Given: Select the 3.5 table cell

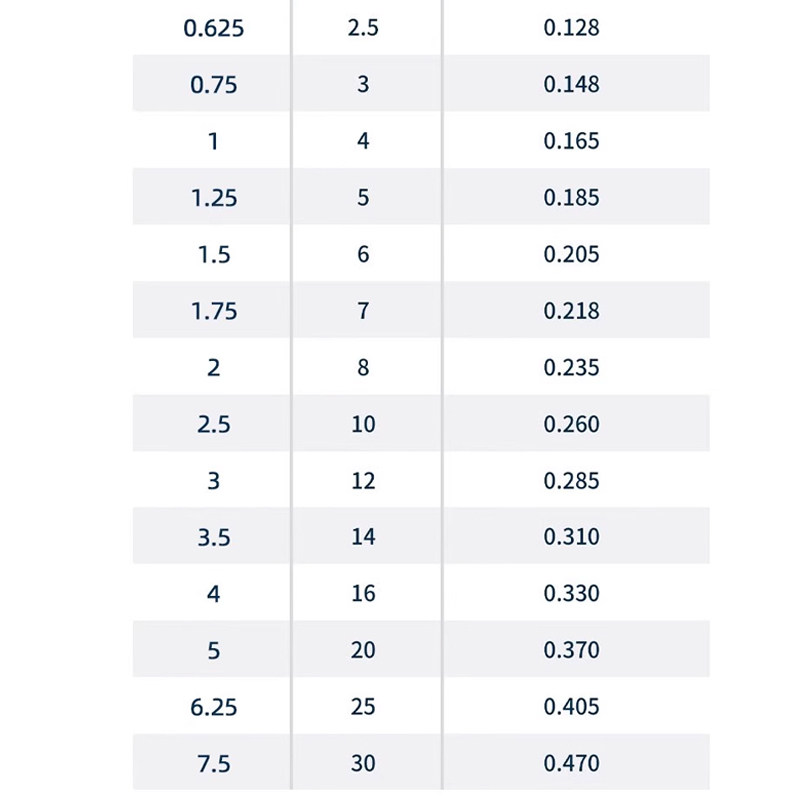Looking at the screenshot, I should click(213, 537).
